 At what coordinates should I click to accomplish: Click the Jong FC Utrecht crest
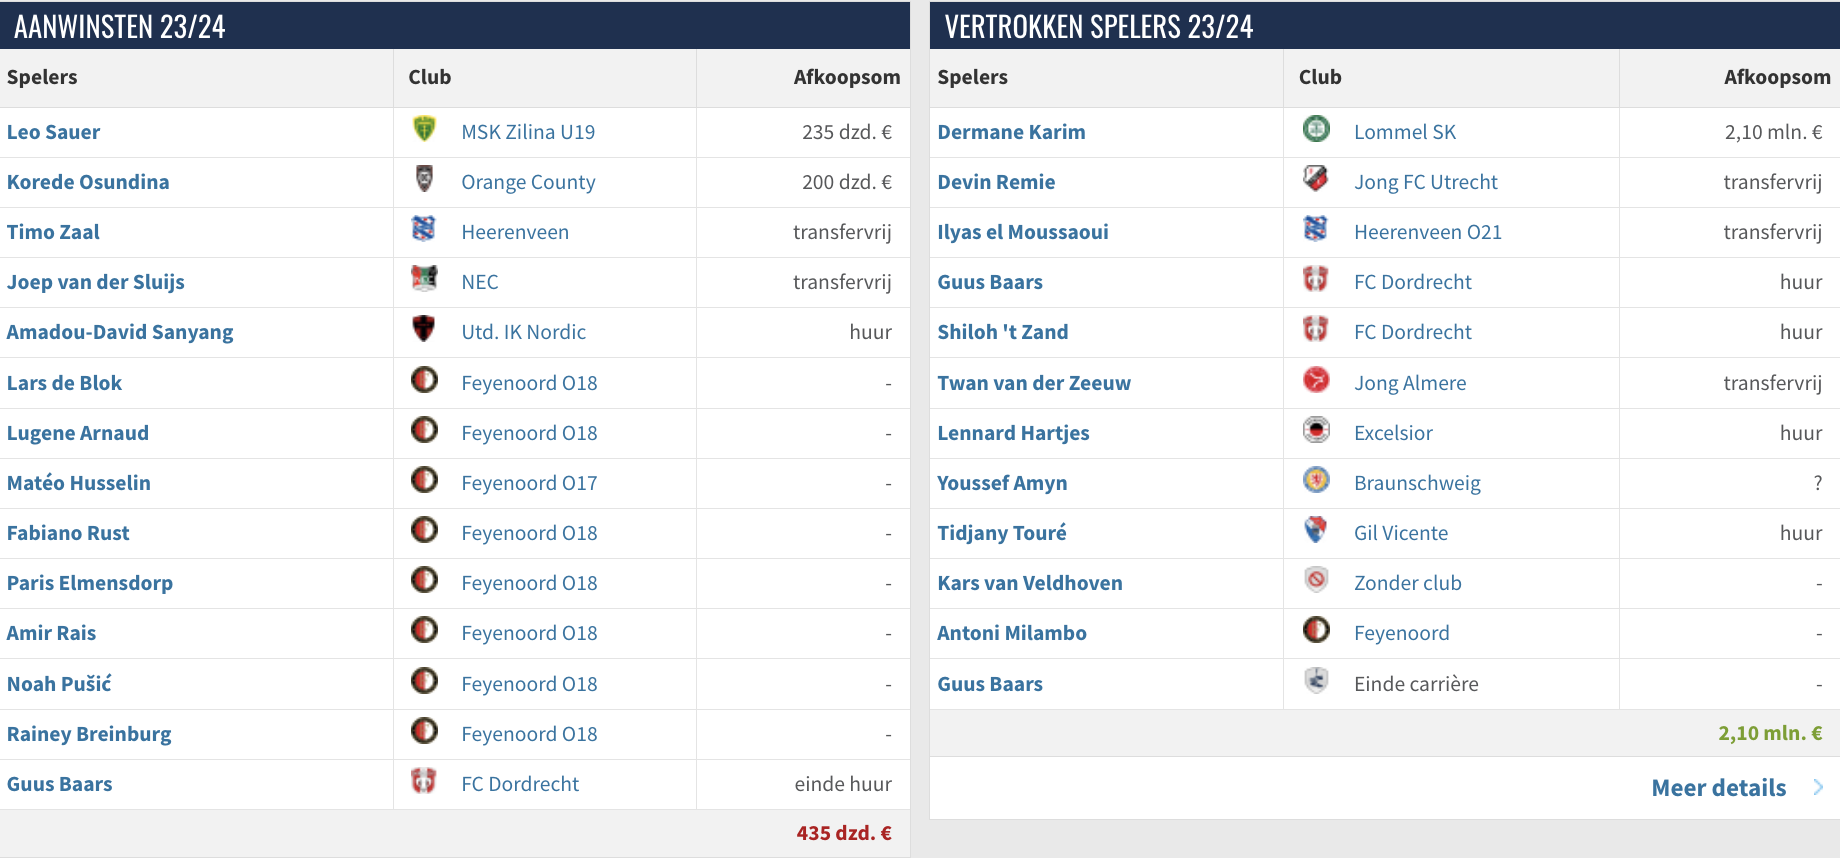(1316, 179)
